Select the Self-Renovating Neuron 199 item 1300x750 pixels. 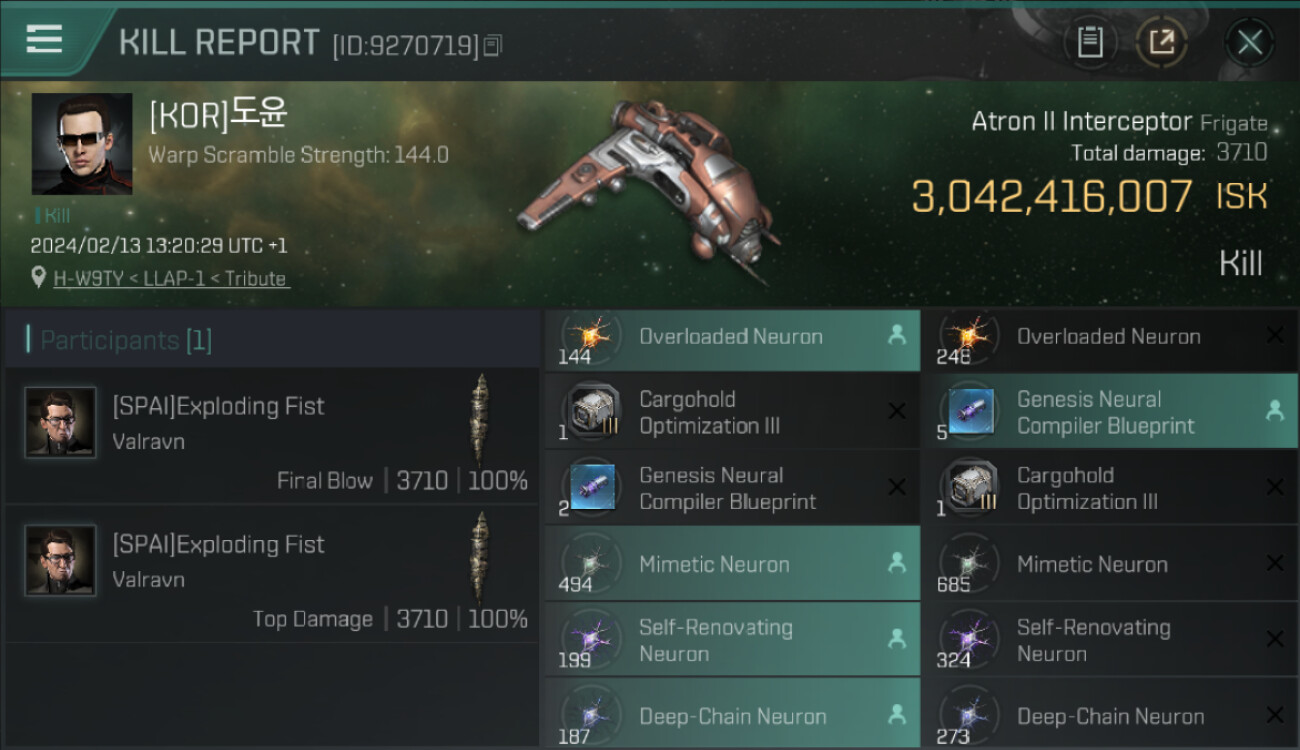pos(731,640)
